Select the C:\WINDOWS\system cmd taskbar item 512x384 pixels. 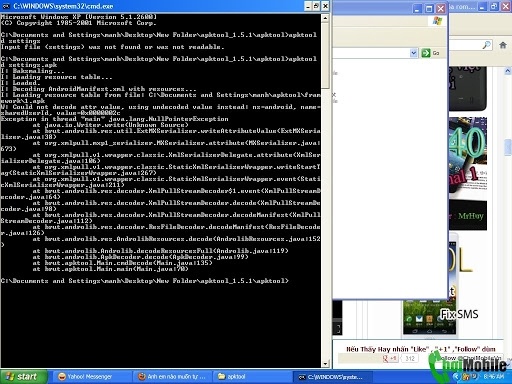click(332, 377)
